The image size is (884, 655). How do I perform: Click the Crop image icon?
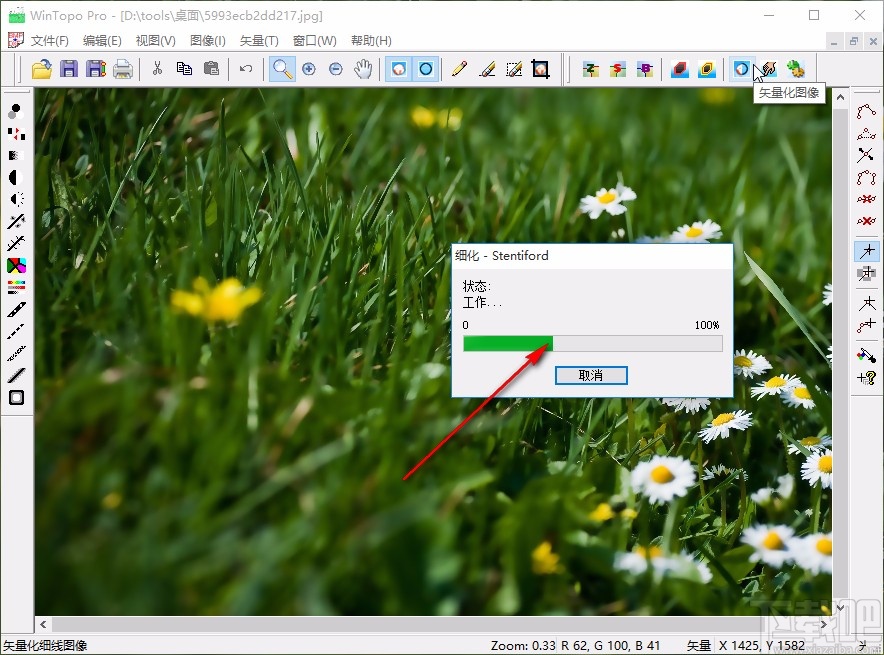(541, 69)
